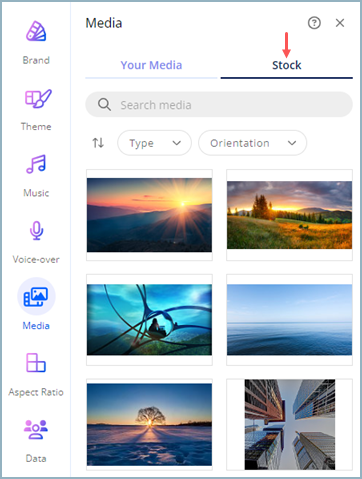Open the Voice-over microphone icon

click(x=36, y=230)
